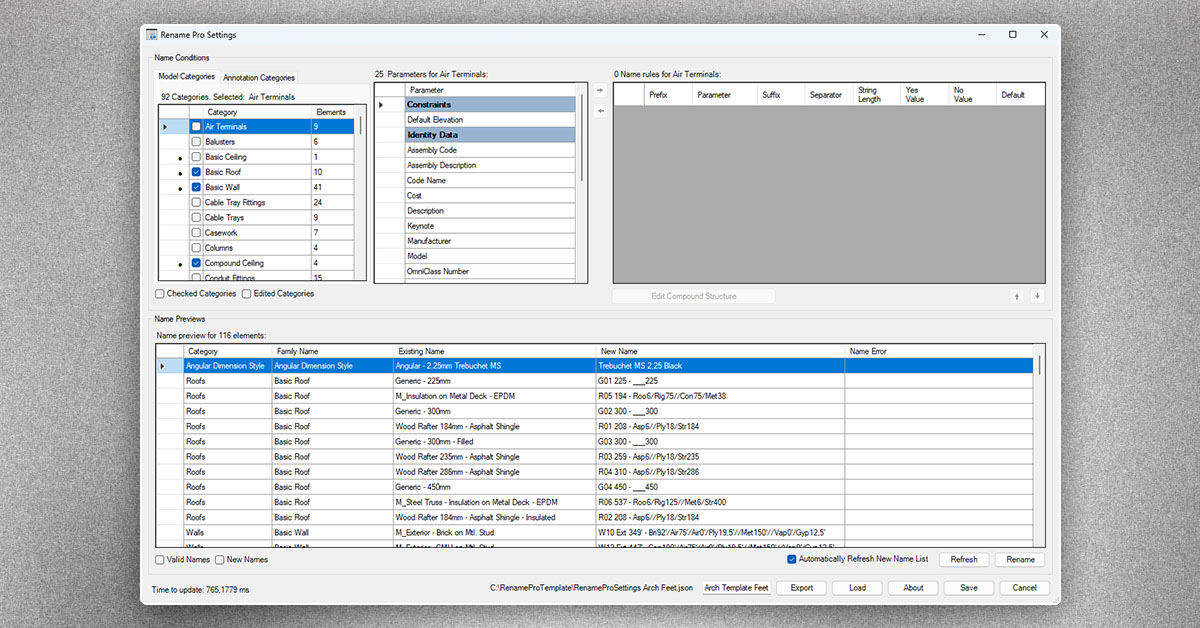Image resolution: width=1200 pixels, height=628 pixels.
Task: Tick the Casework category checkbox
Action: (x=196, y=233)
